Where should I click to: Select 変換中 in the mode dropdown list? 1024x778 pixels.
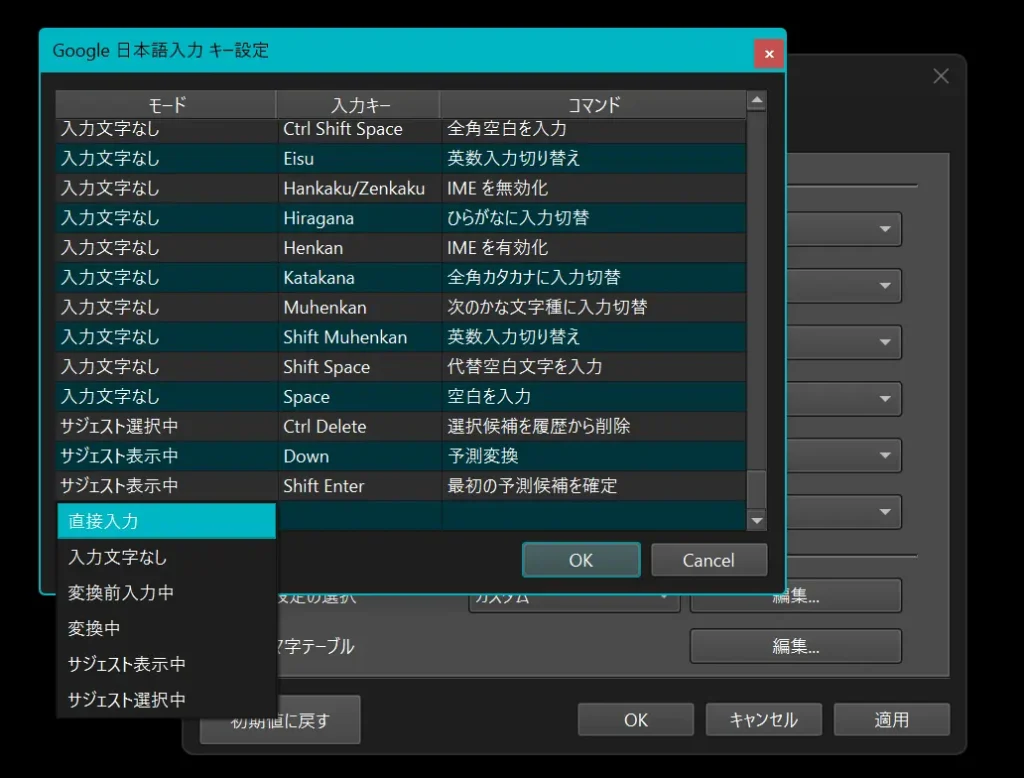(167, 628)
